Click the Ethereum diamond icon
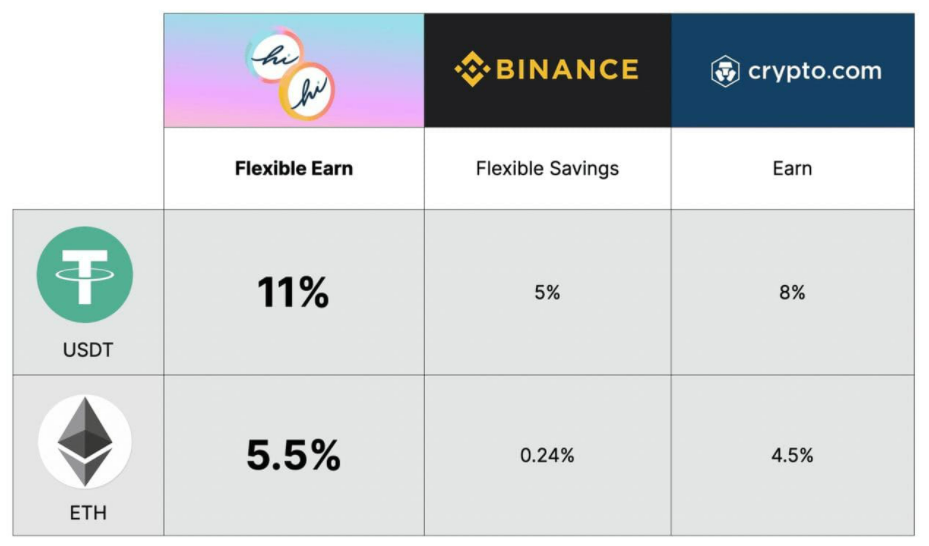The height and width of the screenshot is (546, 929). (85, 442)
